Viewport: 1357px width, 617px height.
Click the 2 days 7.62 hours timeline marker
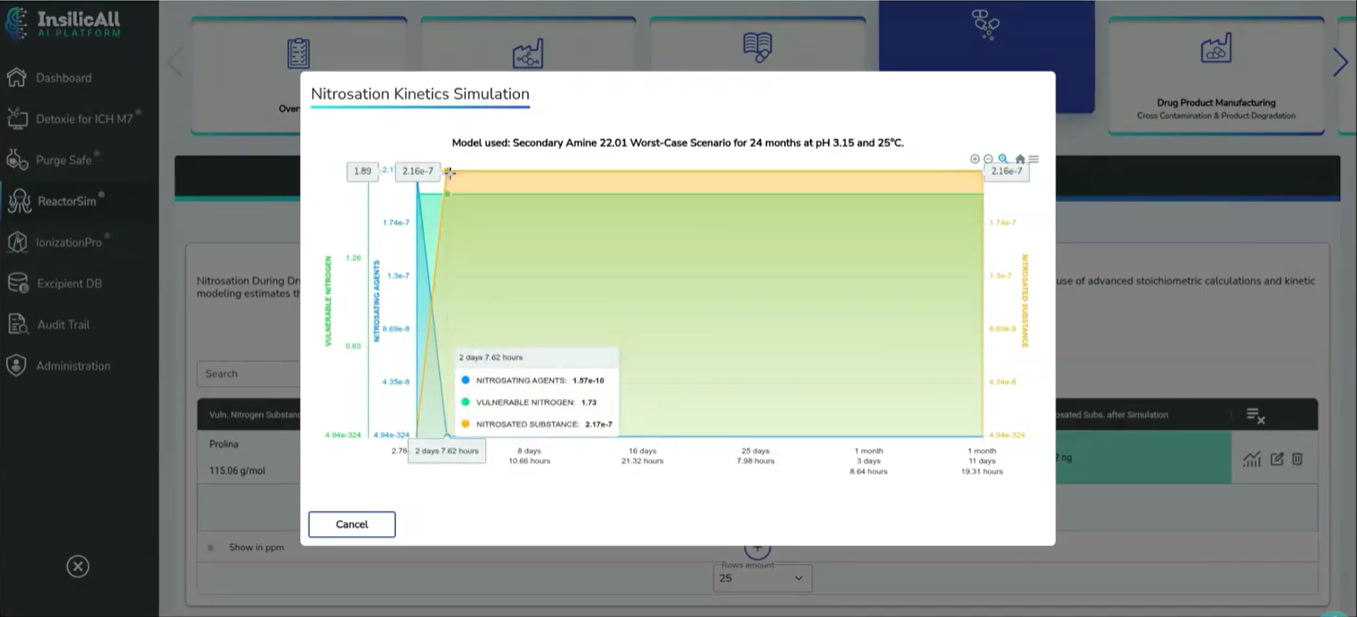447,451
